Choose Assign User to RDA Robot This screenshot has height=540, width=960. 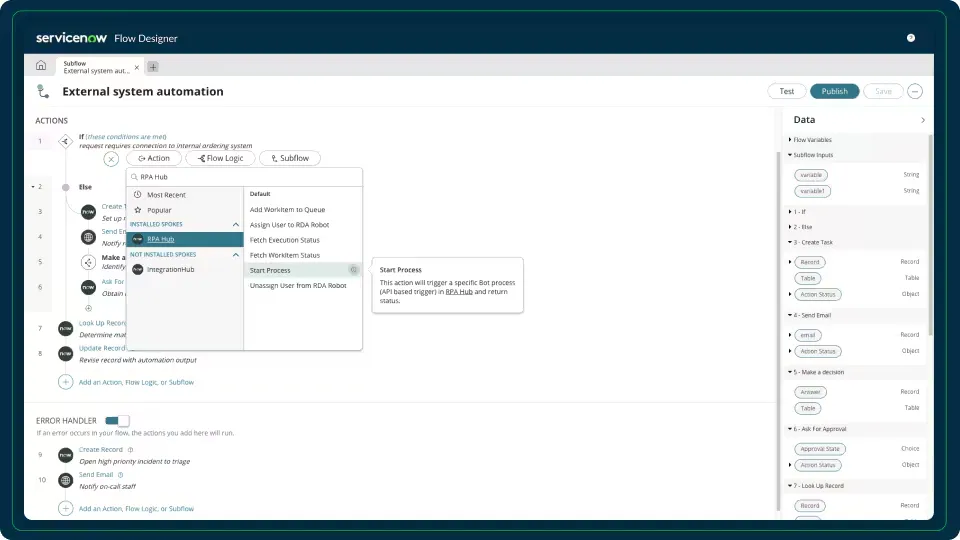289,225
